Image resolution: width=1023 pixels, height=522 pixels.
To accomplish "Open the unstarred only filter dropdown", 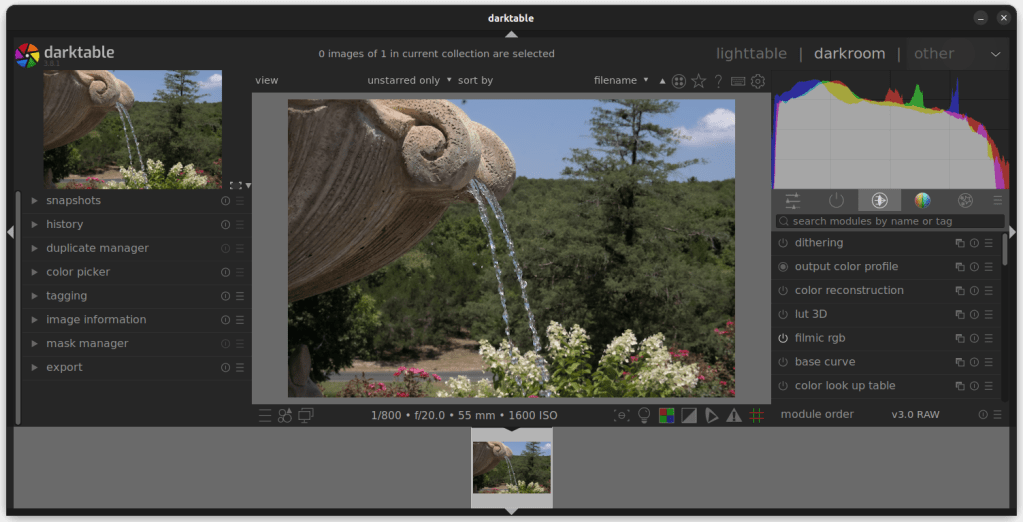I will (x=409, y=80).
